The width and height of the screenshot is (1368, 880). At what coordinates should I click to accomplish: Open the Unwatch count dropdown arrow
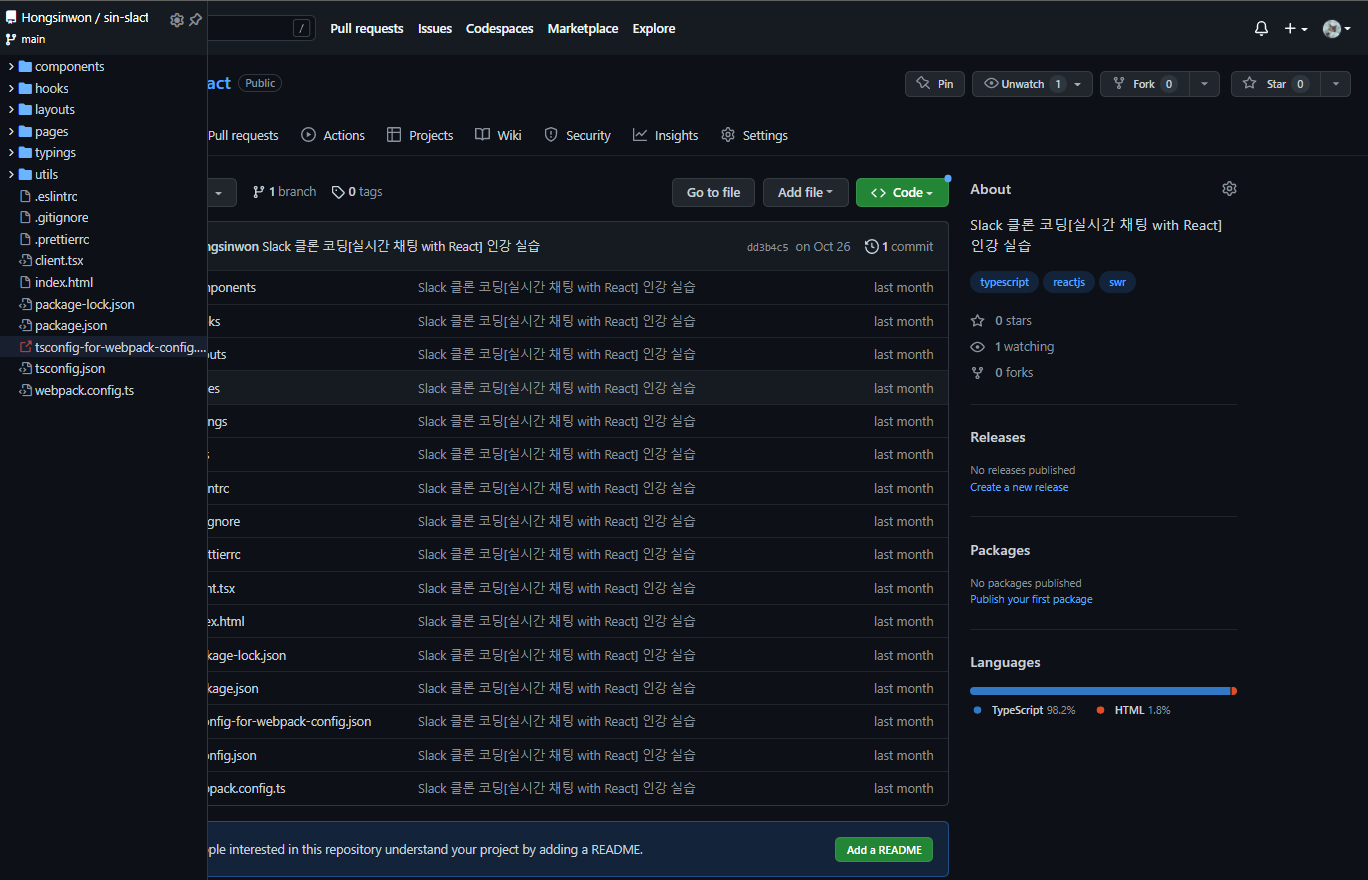coord(1078,84)
